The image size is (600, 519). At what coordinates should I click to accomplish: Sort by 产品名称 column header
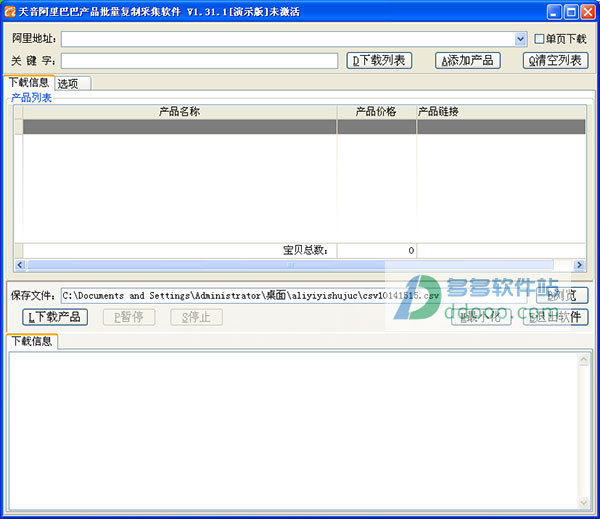click(179, 112)
